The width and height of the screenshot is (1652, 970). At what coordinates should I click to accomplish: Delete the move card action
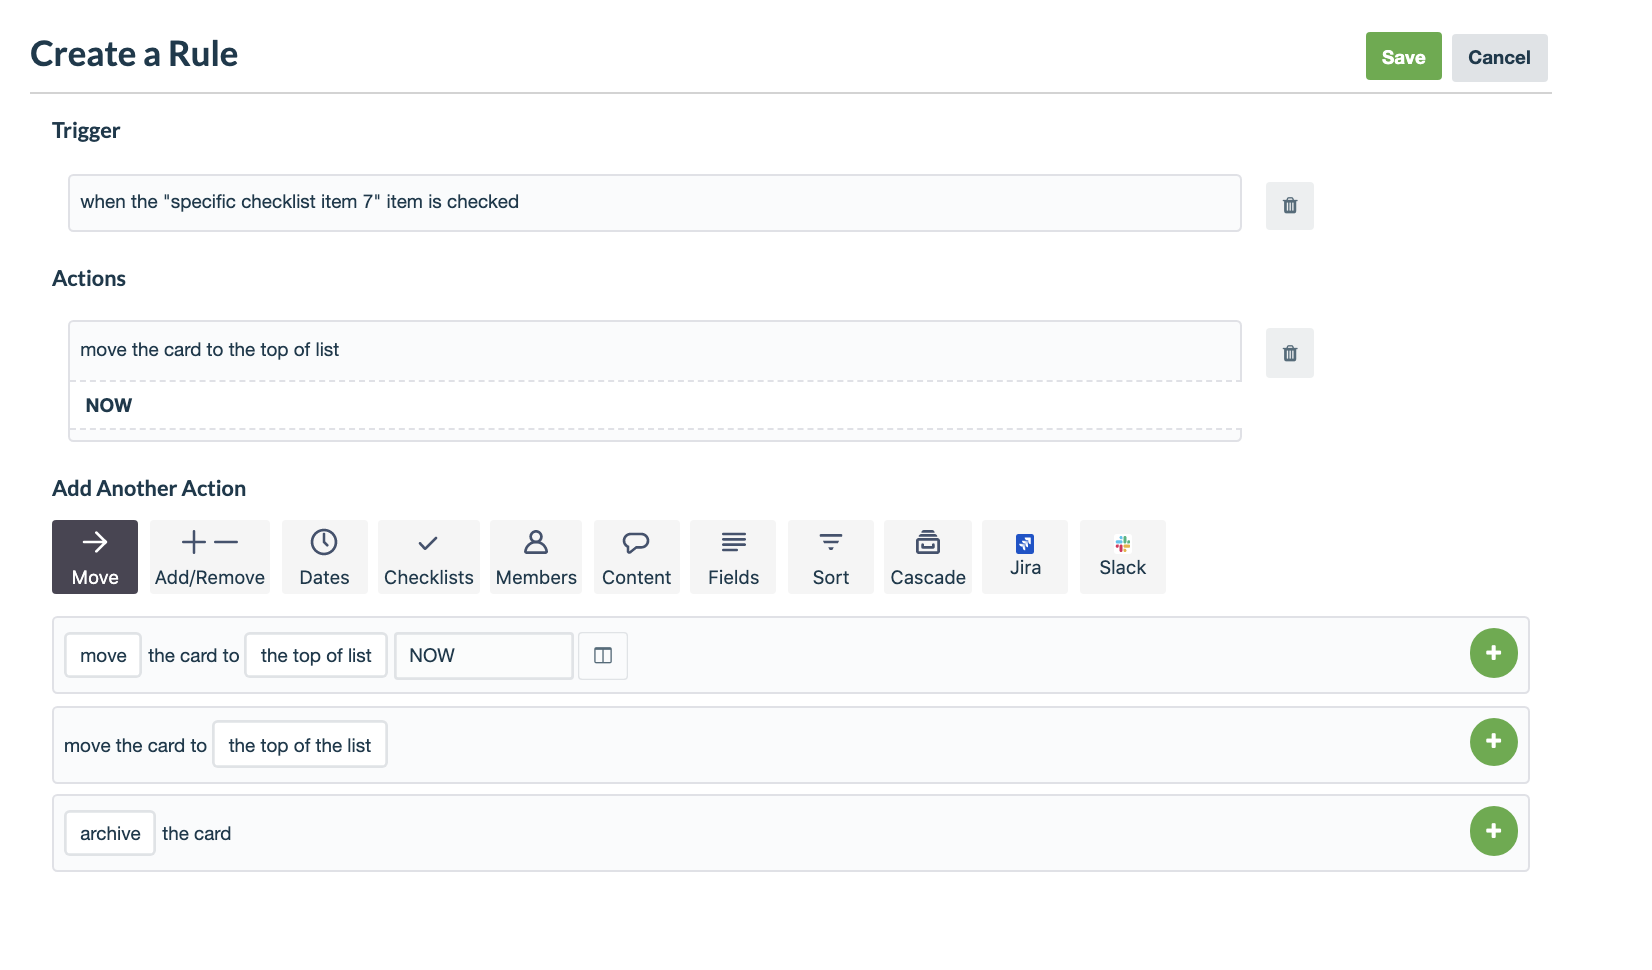[1289, 353]
